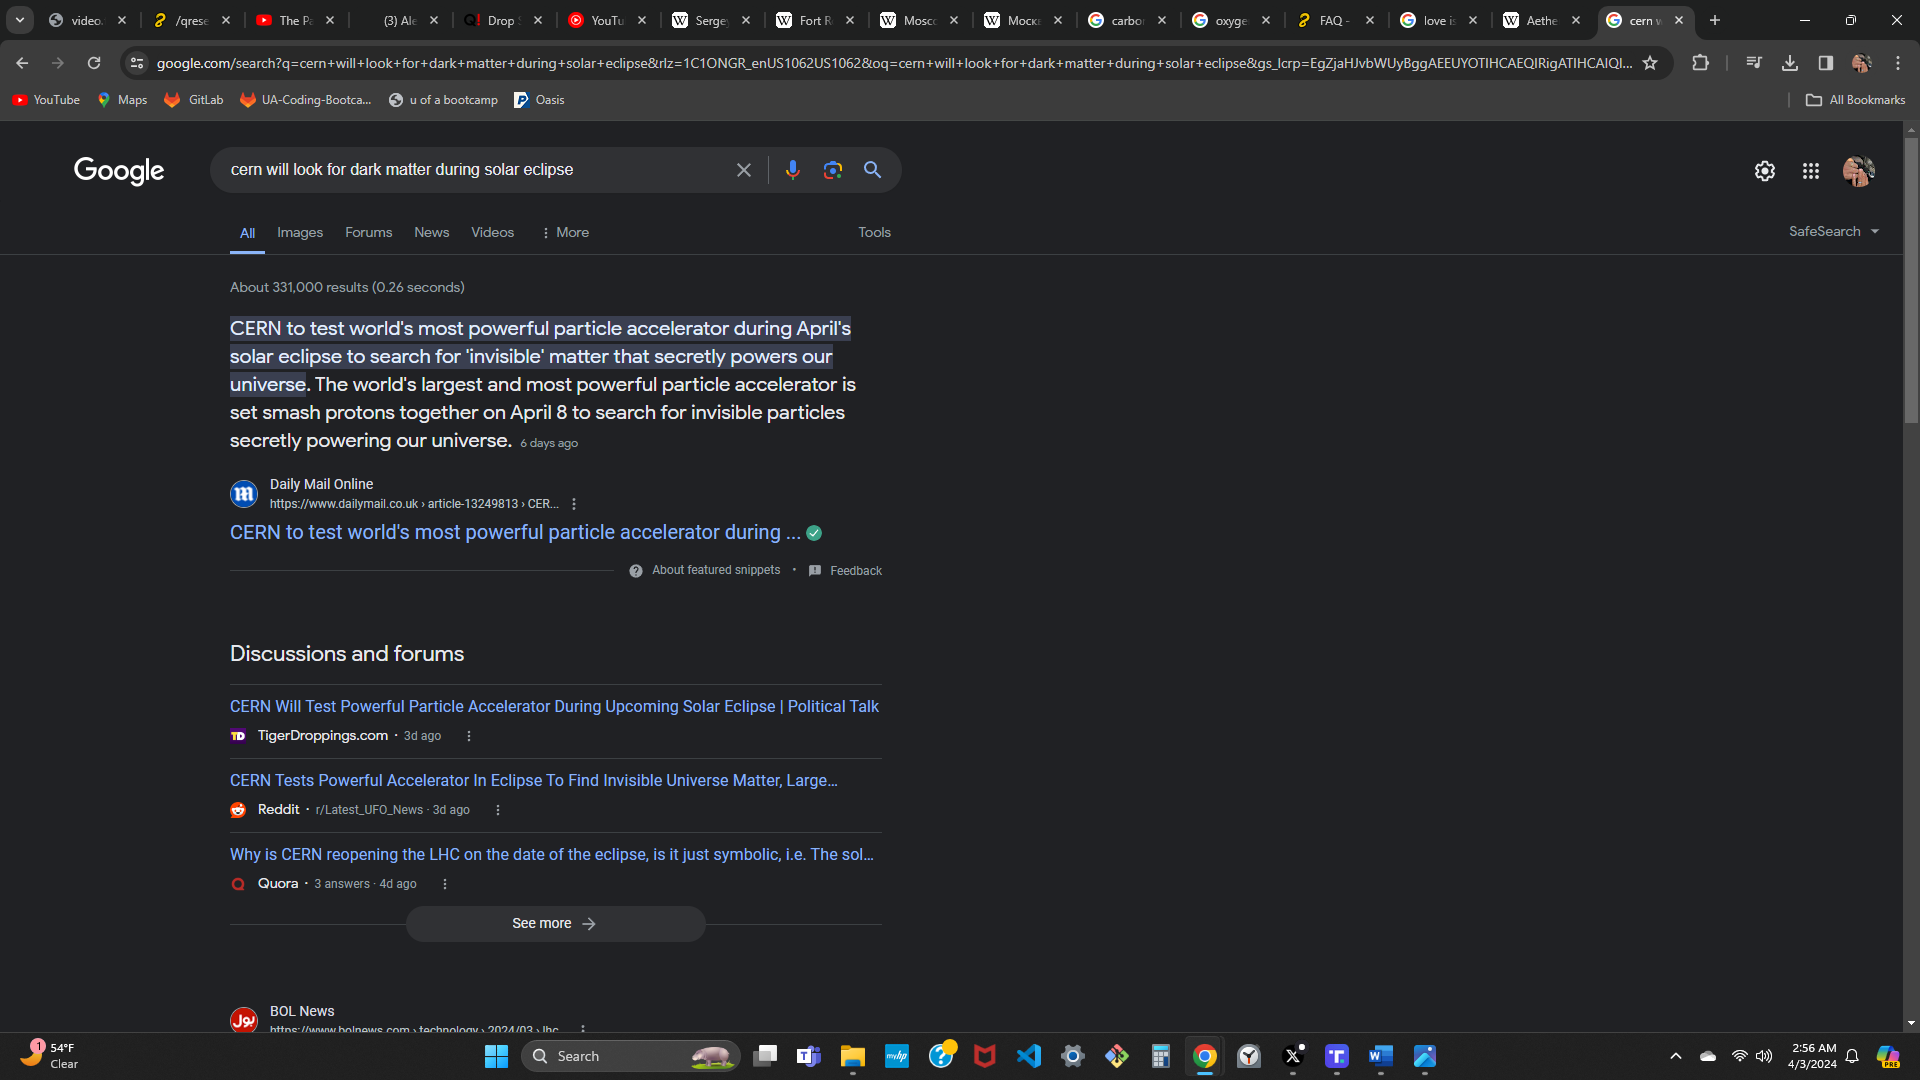Open options for Quora discussion result
The image size is (1920, 1080).
(x=445, y=884)
